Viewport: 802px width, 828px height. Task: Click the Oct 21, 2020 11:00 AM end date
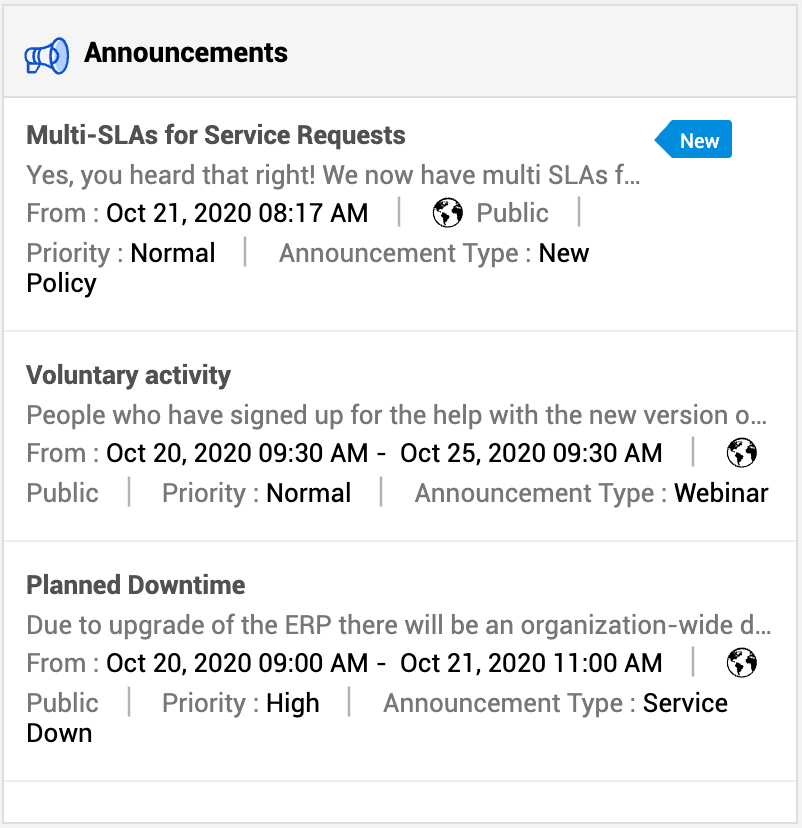click(x=531, y=663)
